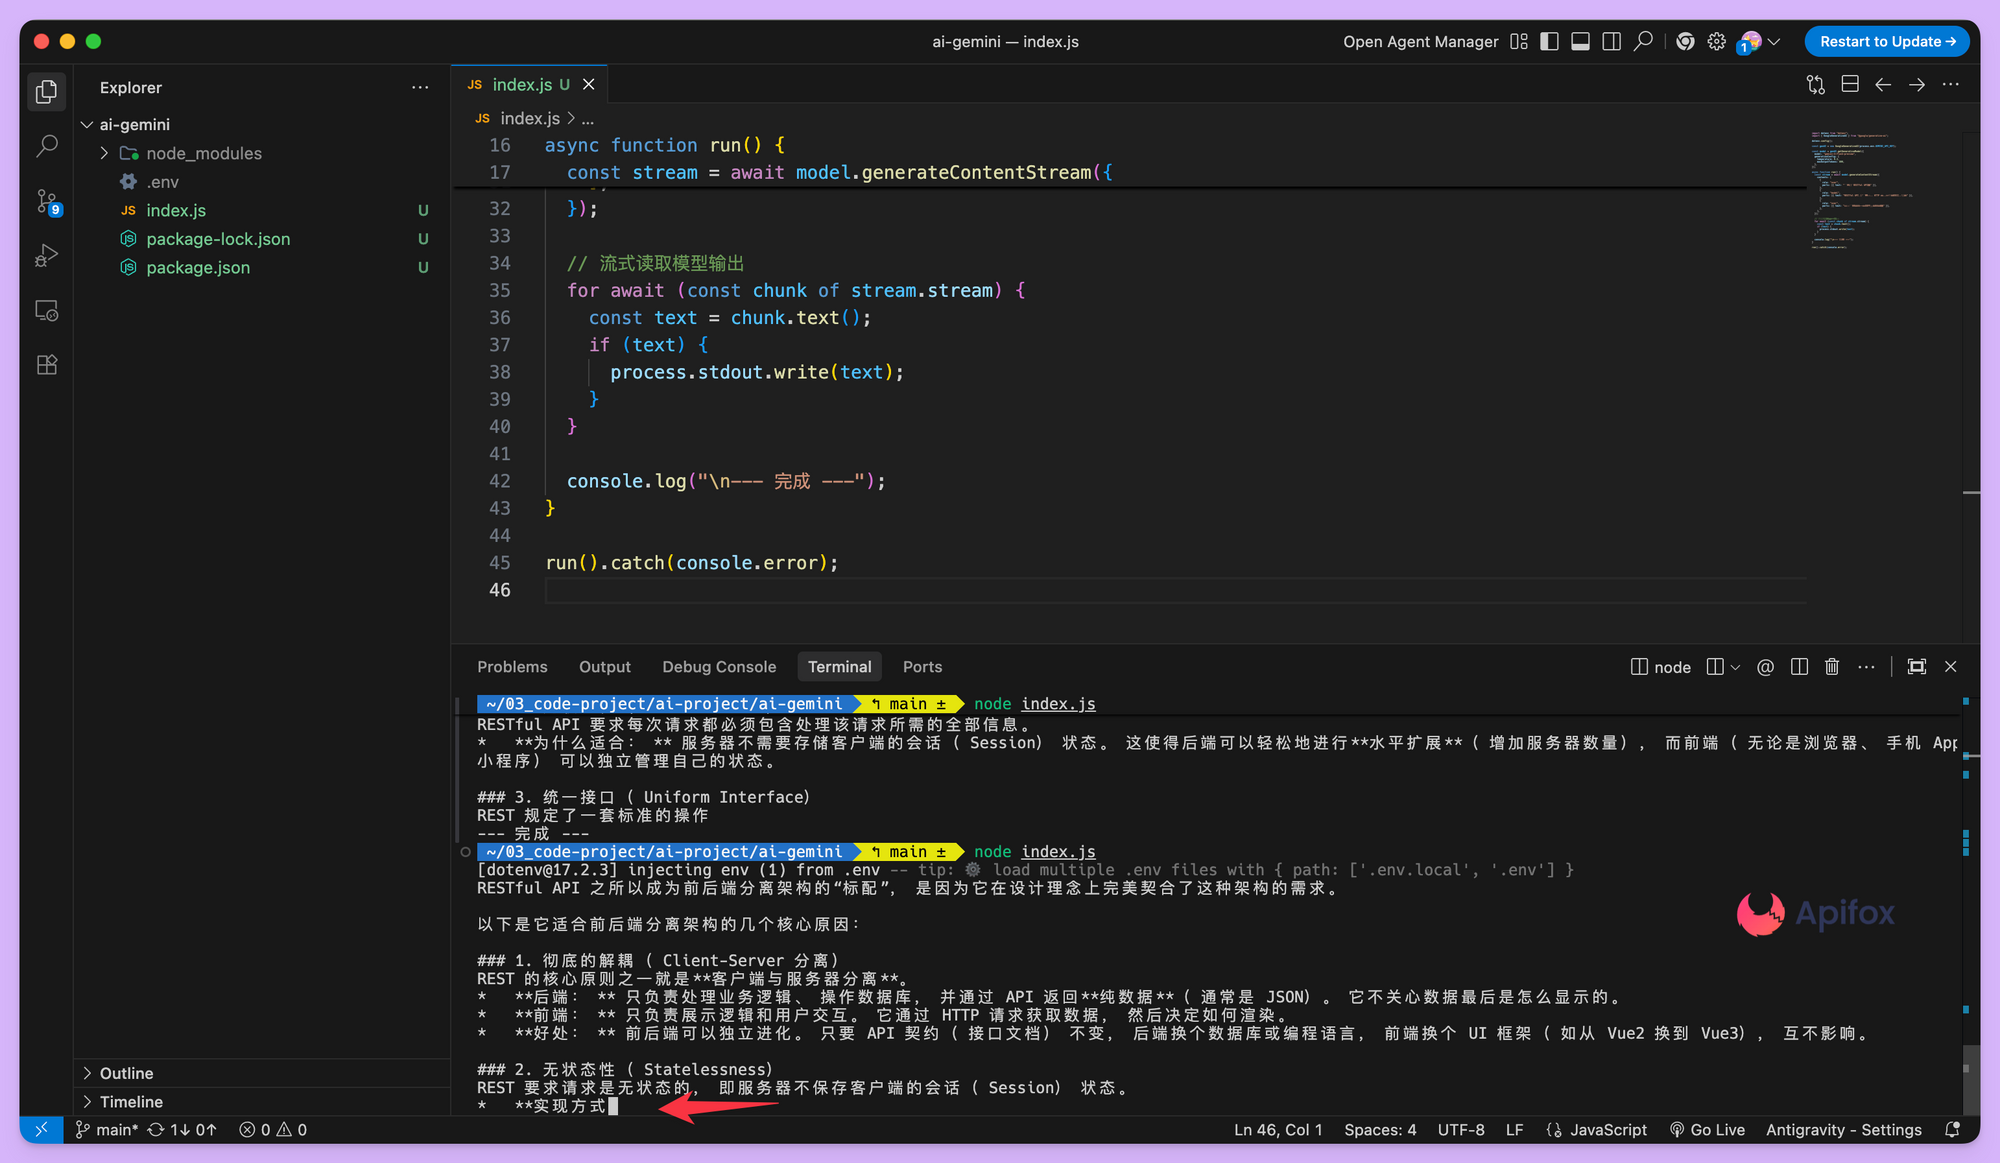Toggle secondary sidebar visibility
Screen dimensions: 2000x1163
tap(1611, 41)
